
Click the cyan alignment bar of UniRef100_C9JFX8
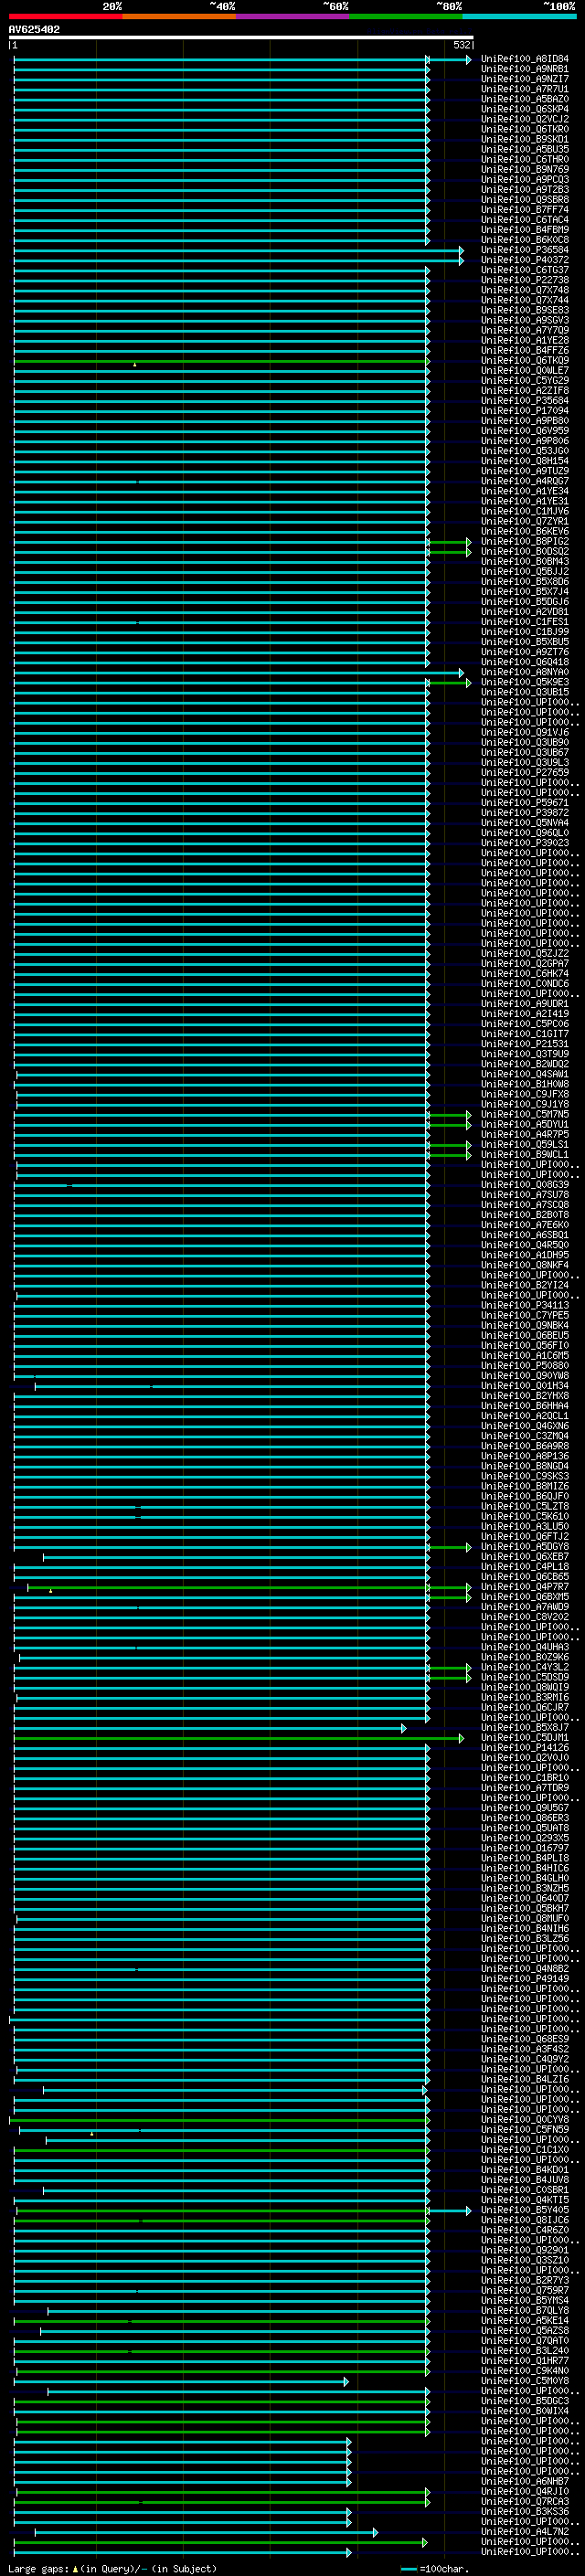222,1094
